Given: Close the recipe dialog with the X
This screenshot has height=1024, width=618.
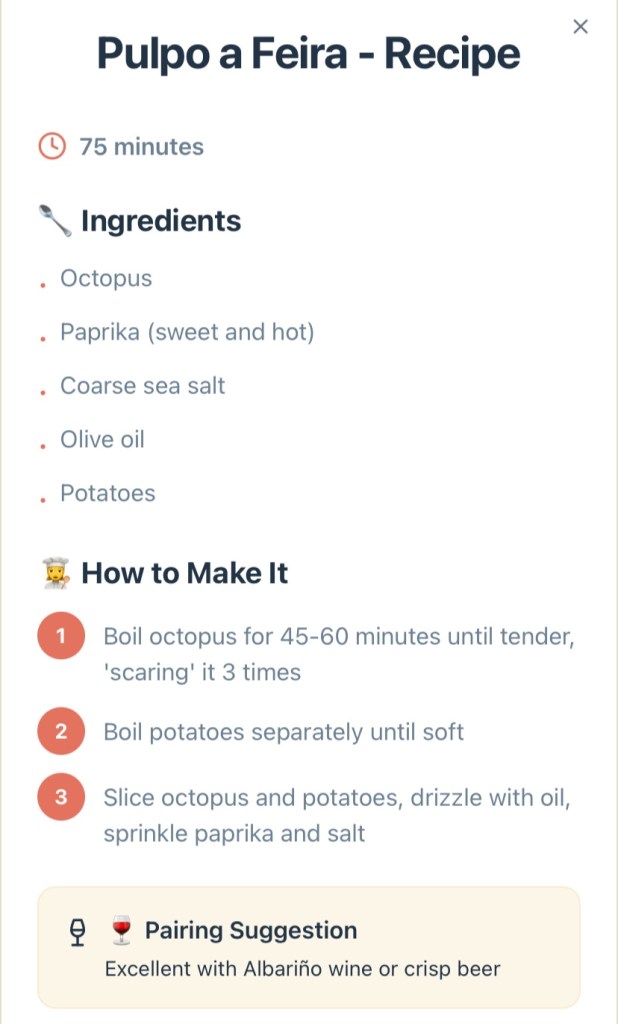Looking at the screenshot, I should tap(580, 27).
